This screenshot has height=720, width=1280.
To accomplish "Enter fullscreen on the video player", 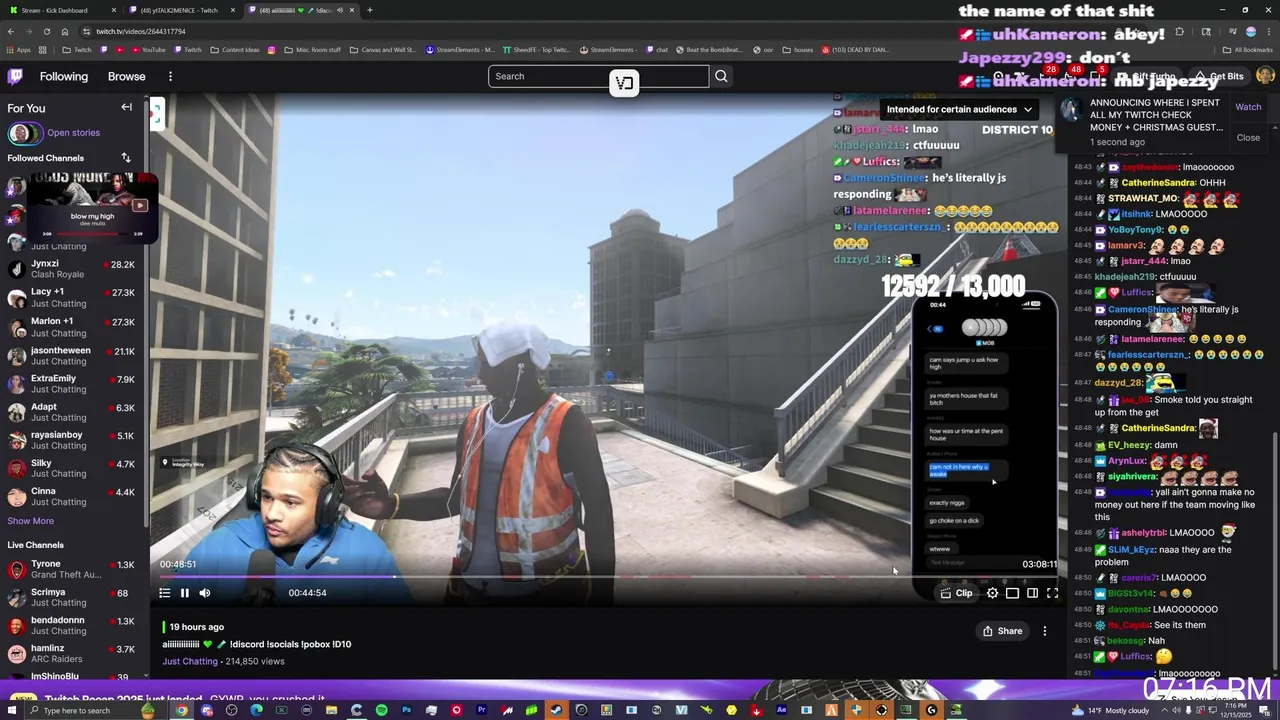I will click(x=1052, y=593).
